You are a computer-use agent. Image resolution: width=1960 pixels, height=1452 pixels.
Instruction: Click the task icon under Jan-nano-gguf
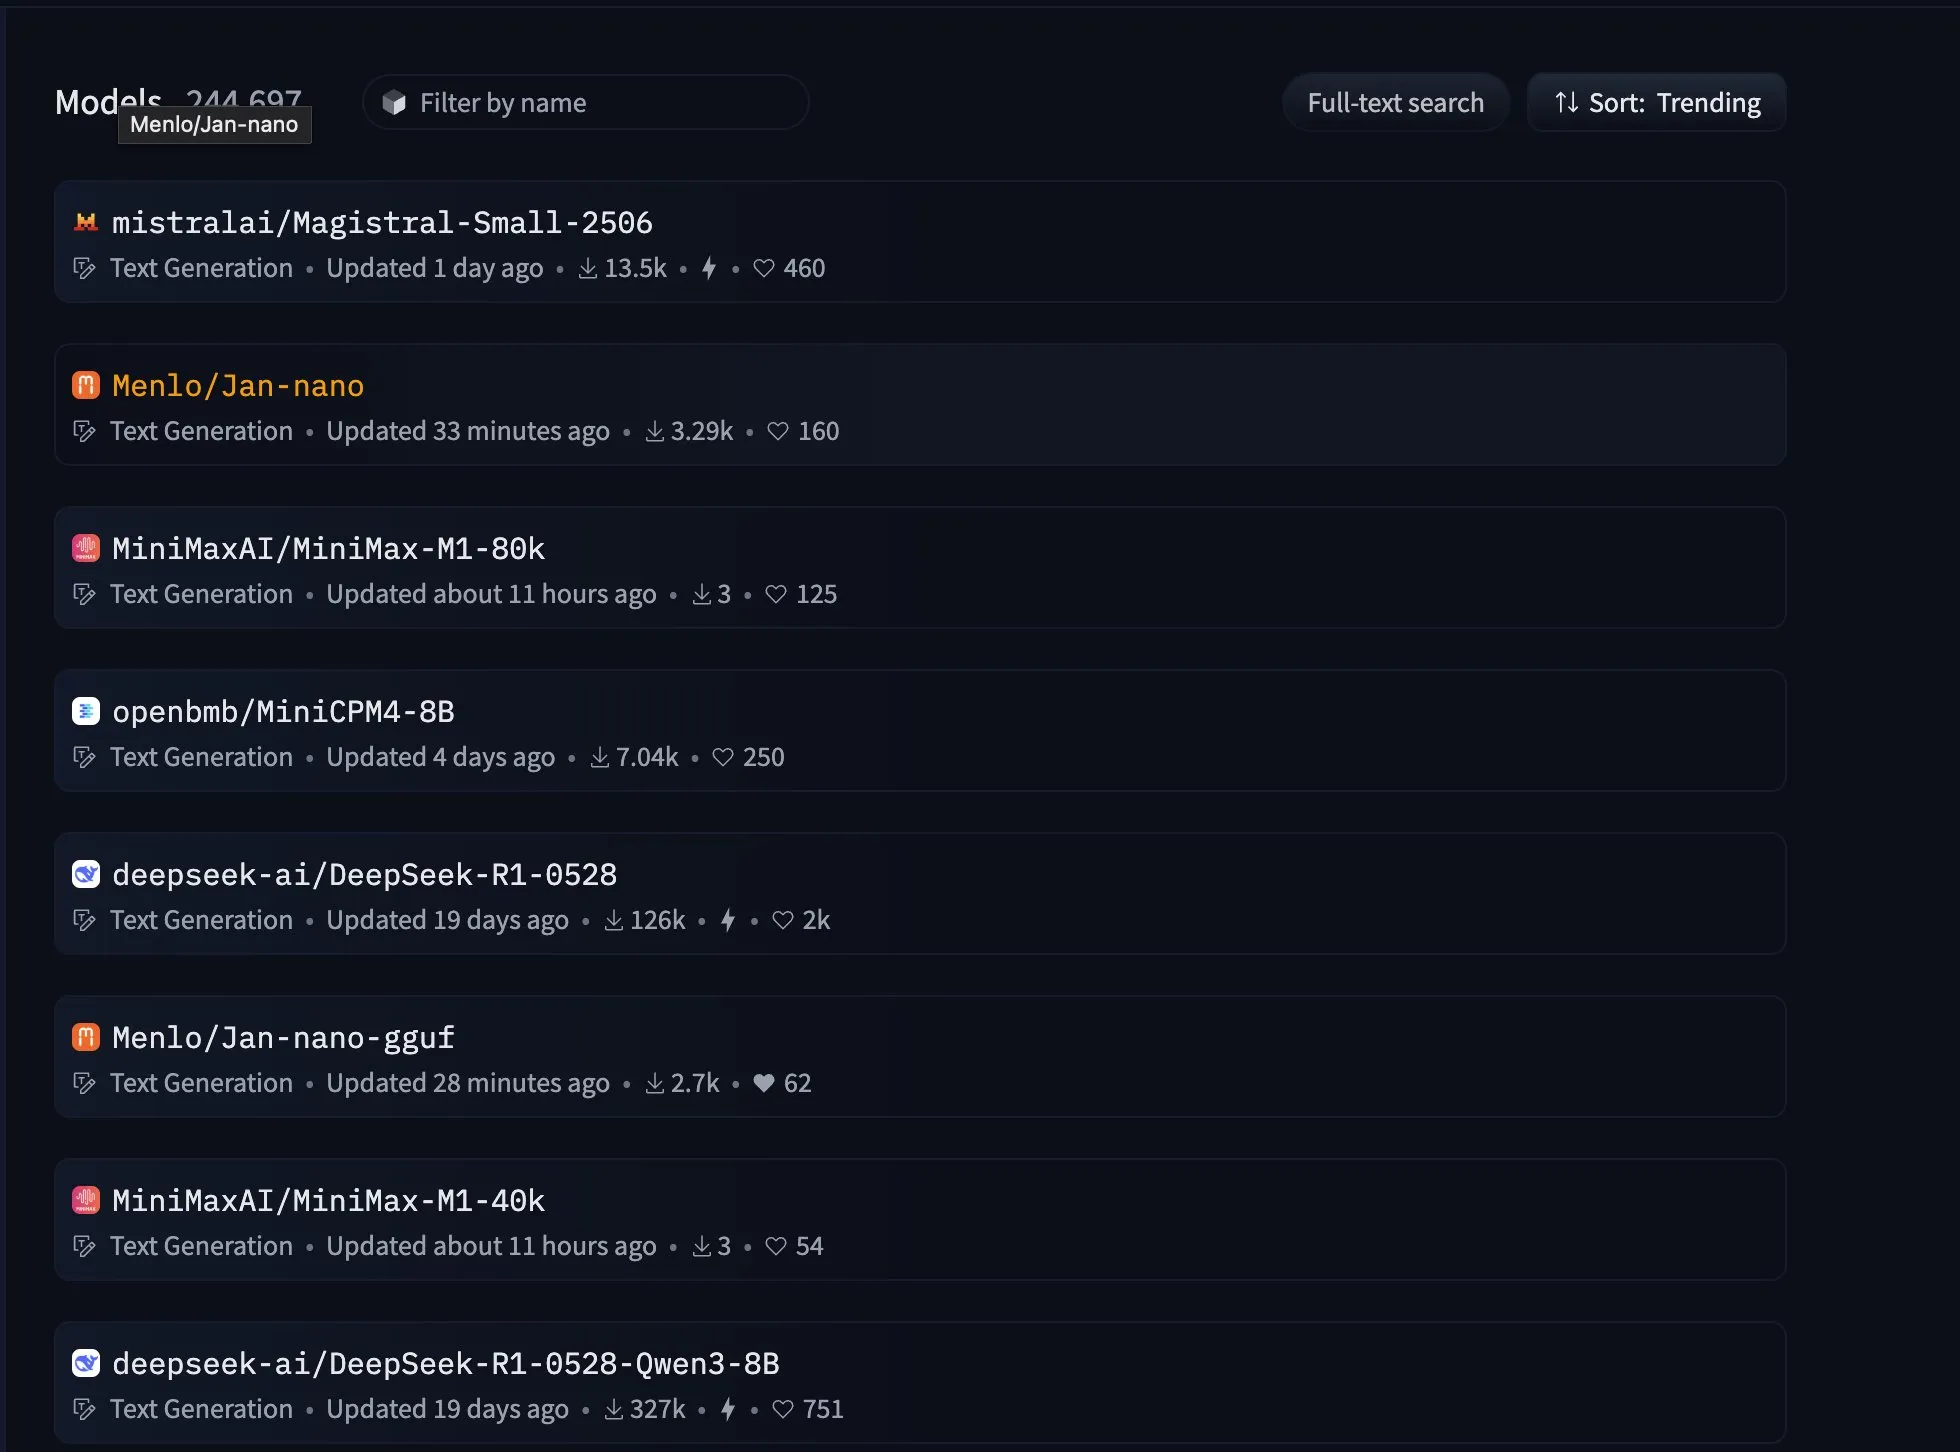coord(85,1083)
